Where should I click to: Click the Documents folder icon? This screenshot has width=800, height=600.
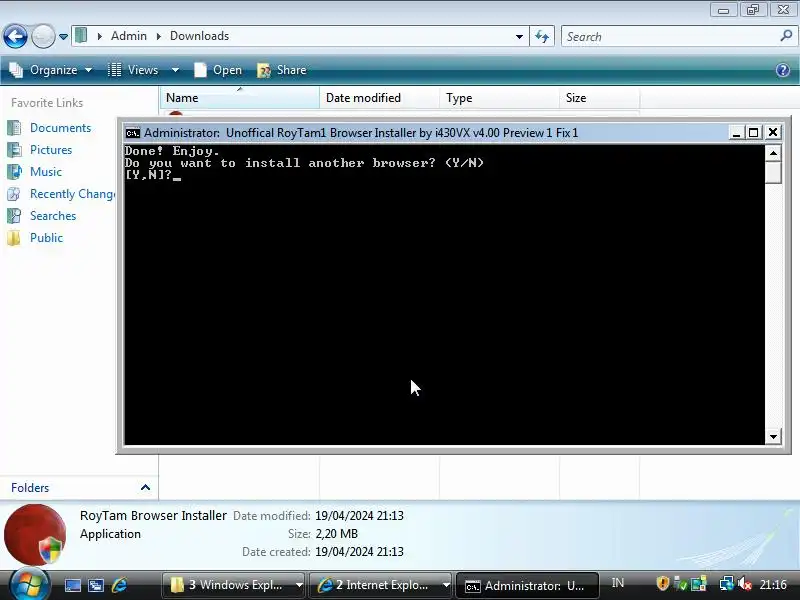14,128
